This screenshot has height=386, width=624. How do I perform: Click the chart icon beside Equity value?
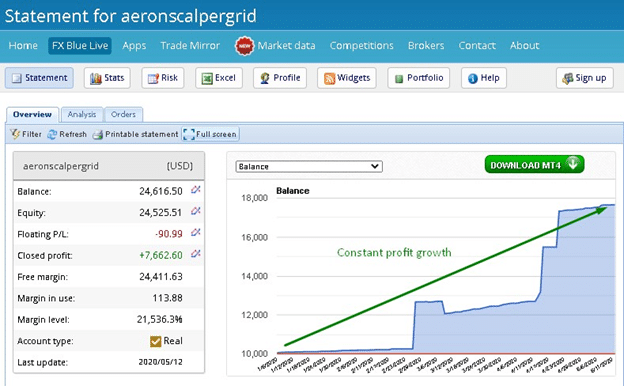pos(195,211)
